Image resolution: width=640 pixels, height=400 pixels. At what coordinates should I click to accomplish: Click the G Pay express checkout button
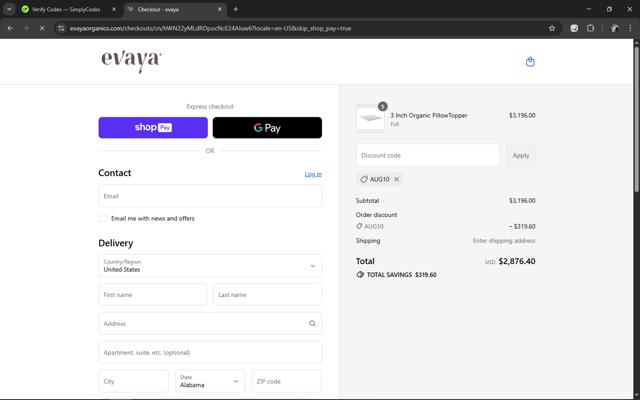(x=267, y=128)
